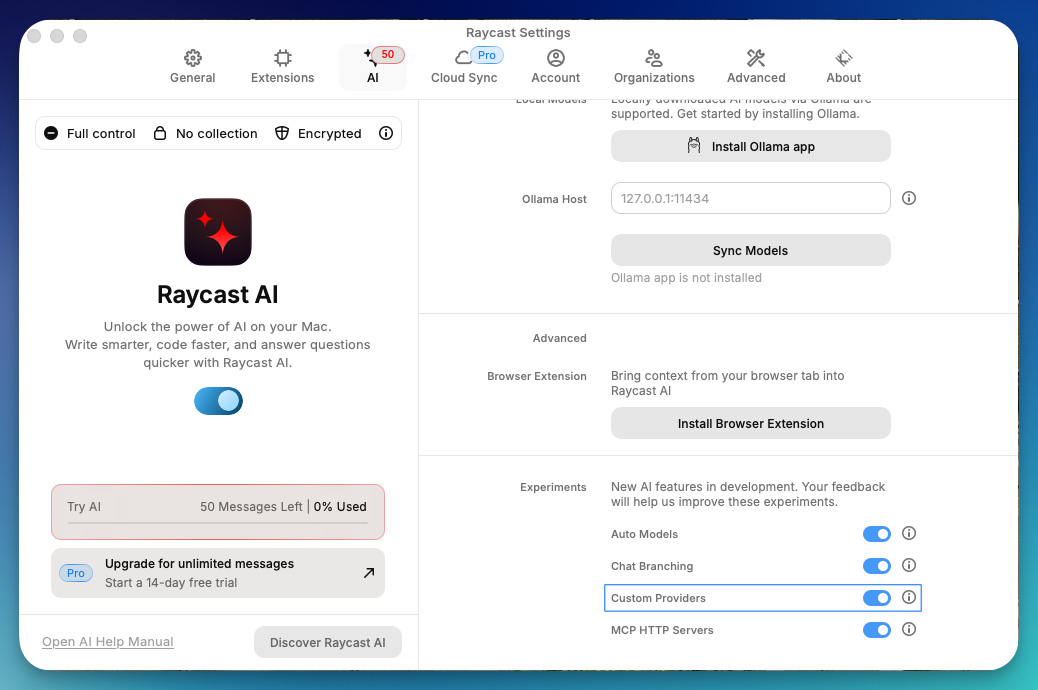Disable MCP HTTP Servers experiment
Image resolution: width=1038 pixels, height=690 pixels.
877,629
